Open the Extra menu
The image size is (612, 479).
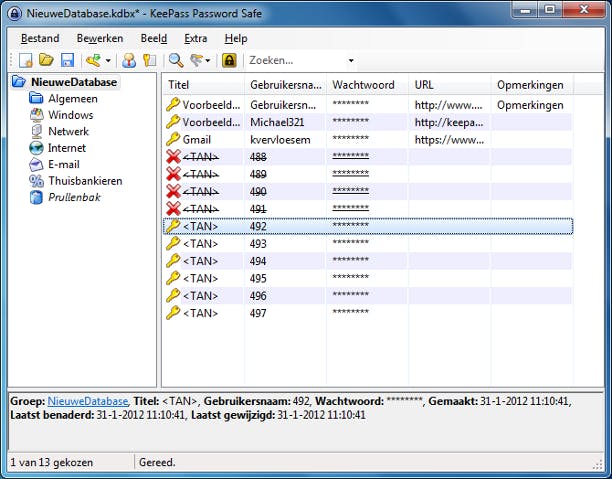196,38
